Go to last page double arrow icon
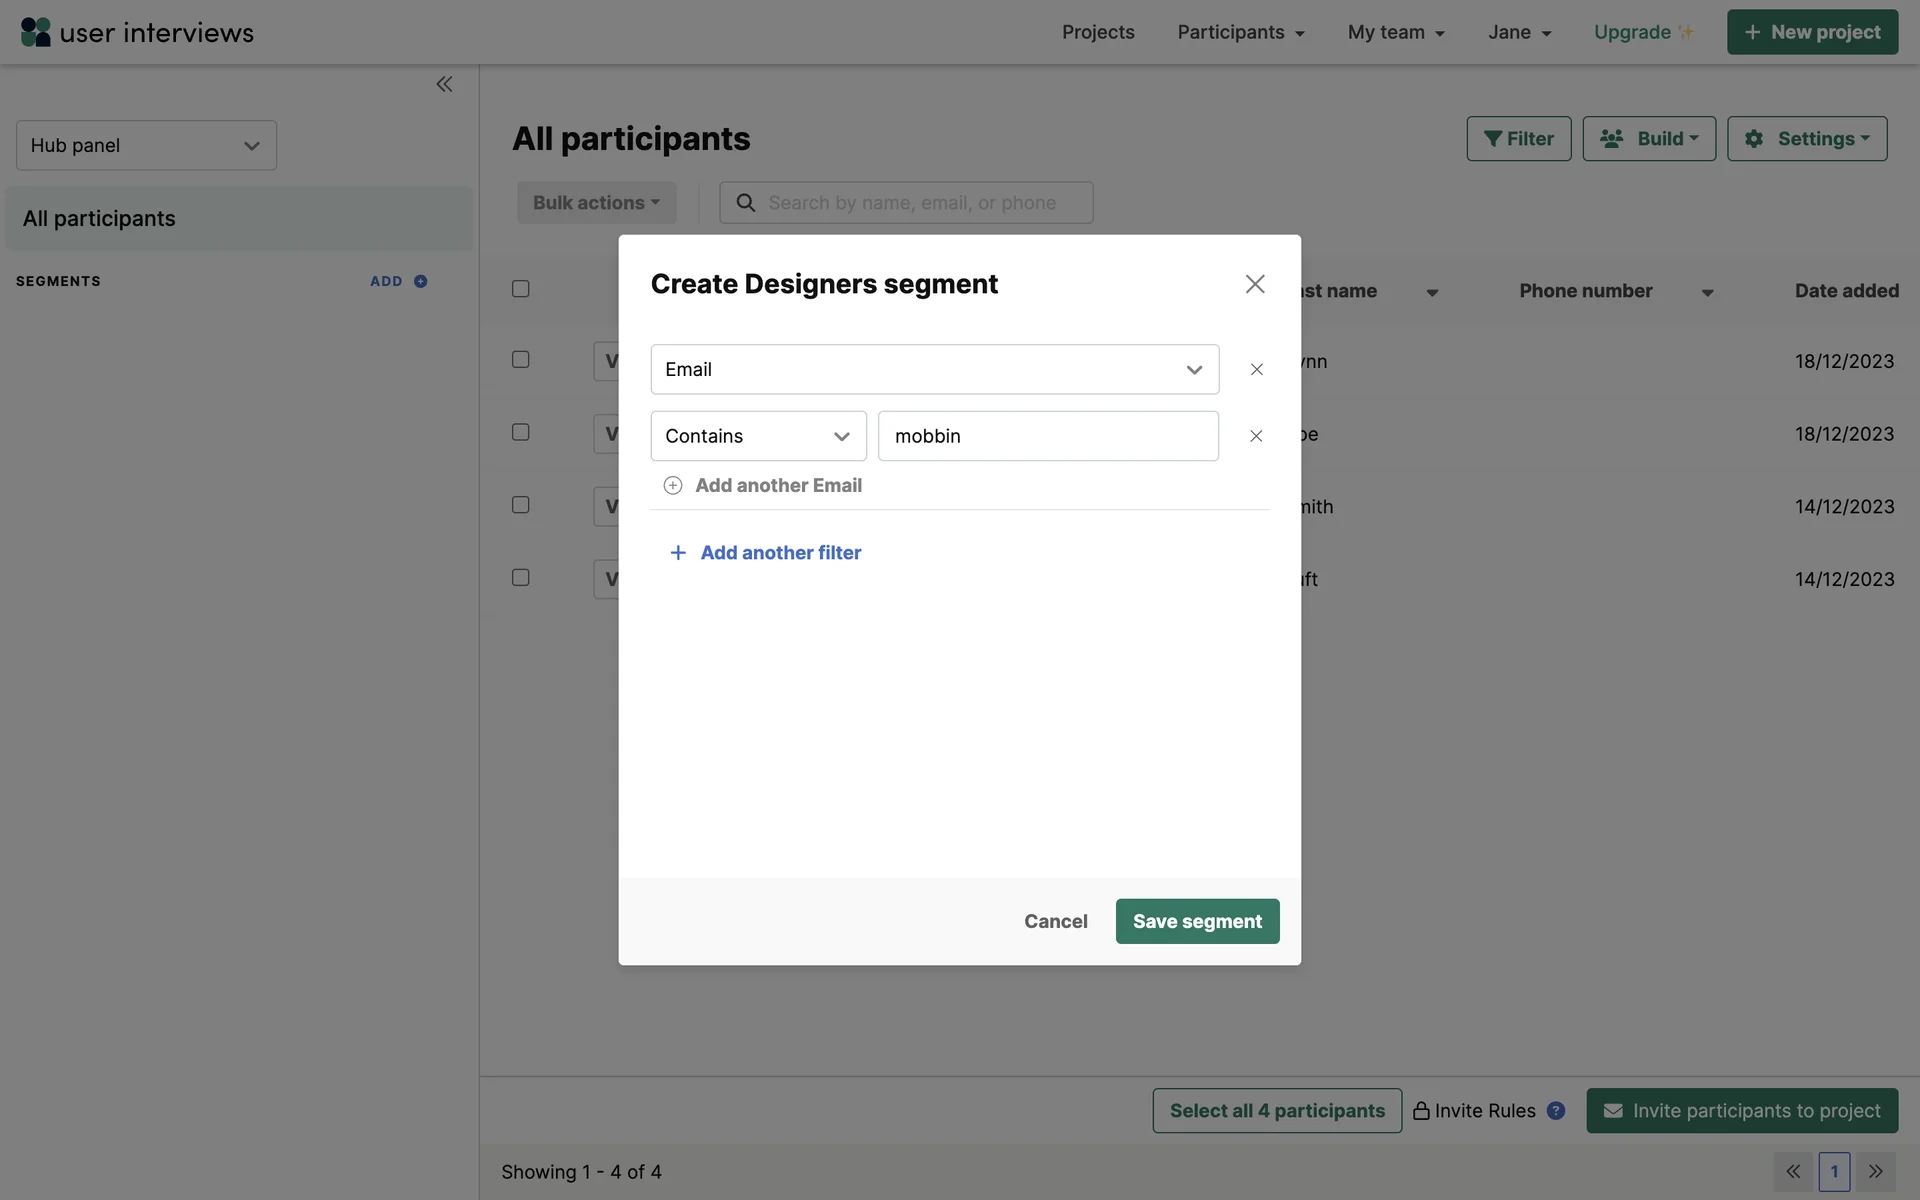Image resolution: width=1920 pixels, height=1200 pixels. coord(1876,1172)
